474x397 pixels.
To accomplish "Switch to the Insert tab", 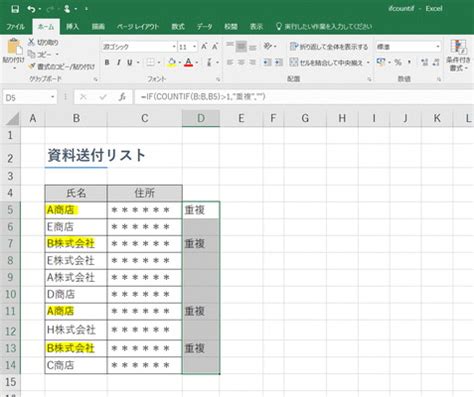I will (x=72, y=27).
